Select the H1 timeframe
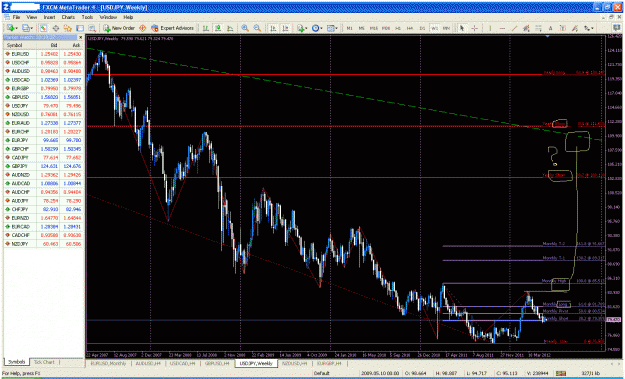Viewport: 625px width, 379px height. coord(398,28)
